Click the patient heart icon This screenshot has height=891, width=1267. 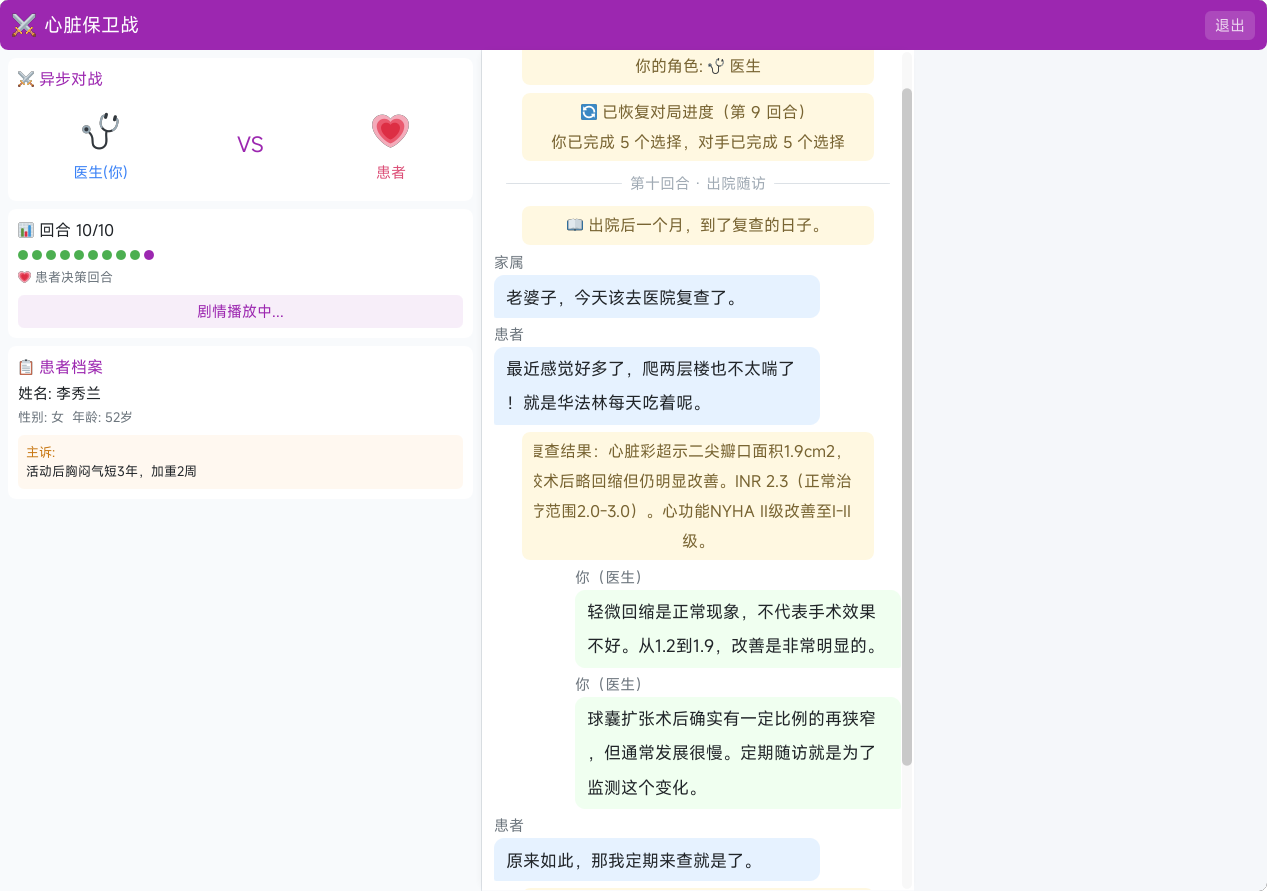[x=390, y=131]
